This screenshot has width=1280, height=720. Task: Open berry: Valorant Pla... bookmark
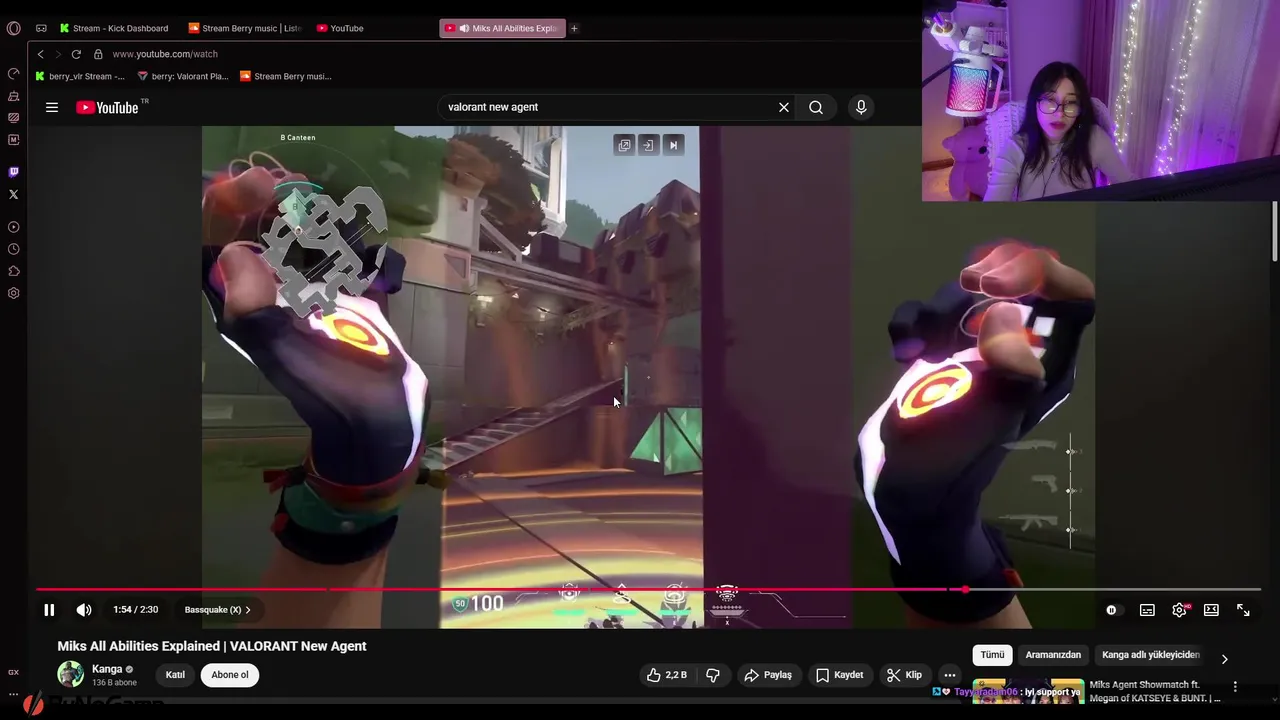click(x=183, y=76)
